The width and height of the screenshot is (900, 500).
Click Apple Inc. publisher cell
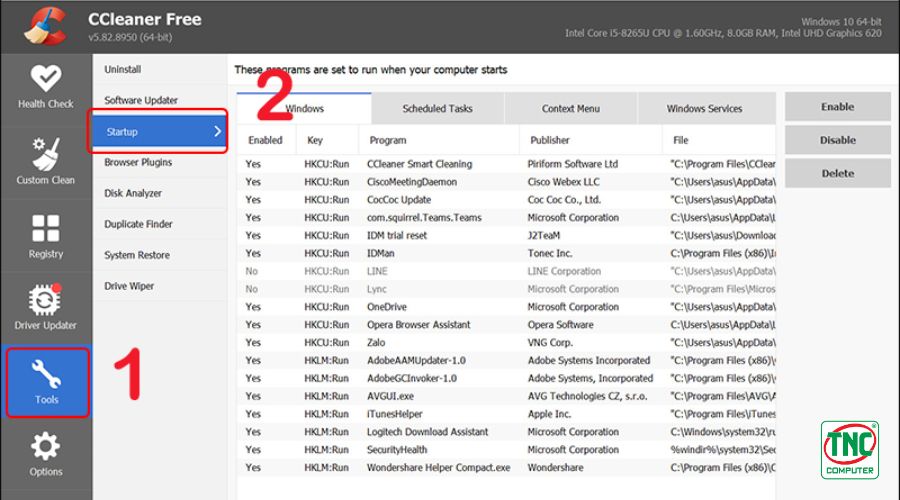(549, 414)
